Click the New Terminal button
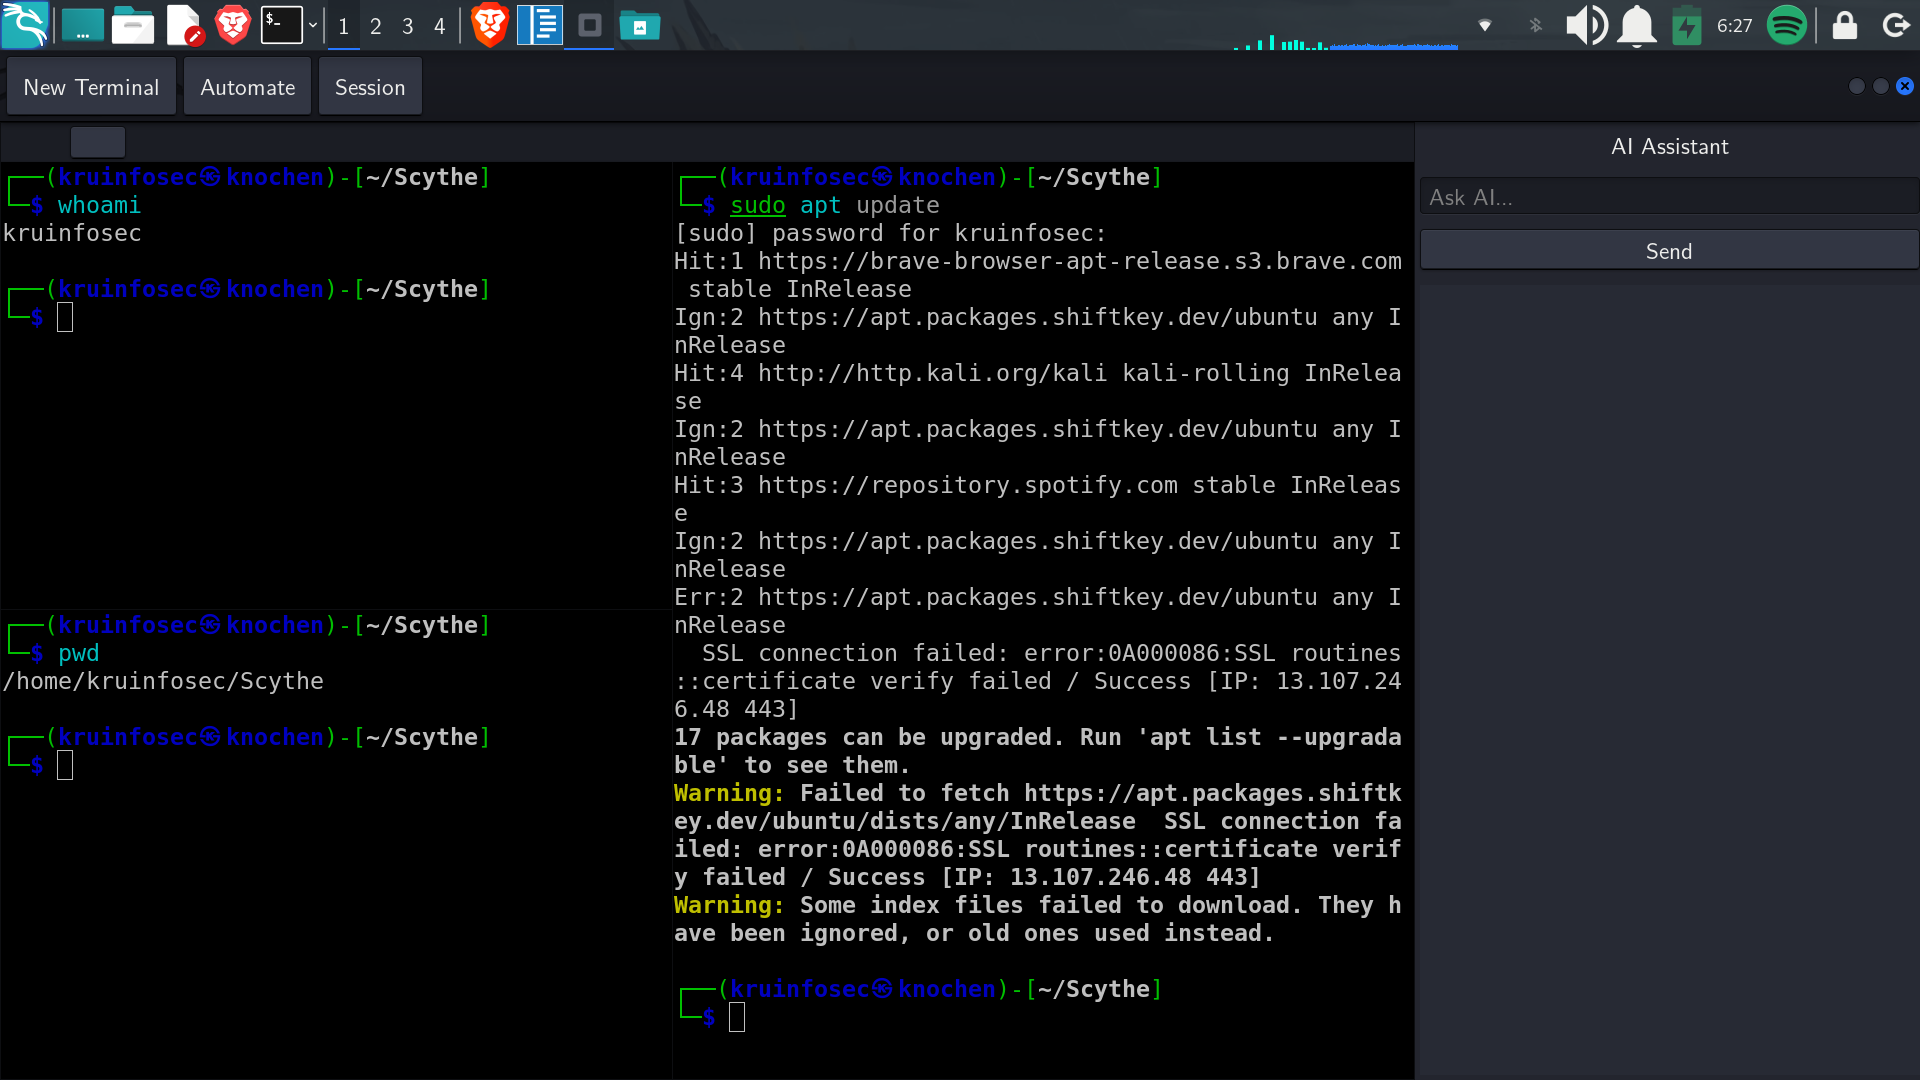The image size is (1920, 1080). coord(91,87)
